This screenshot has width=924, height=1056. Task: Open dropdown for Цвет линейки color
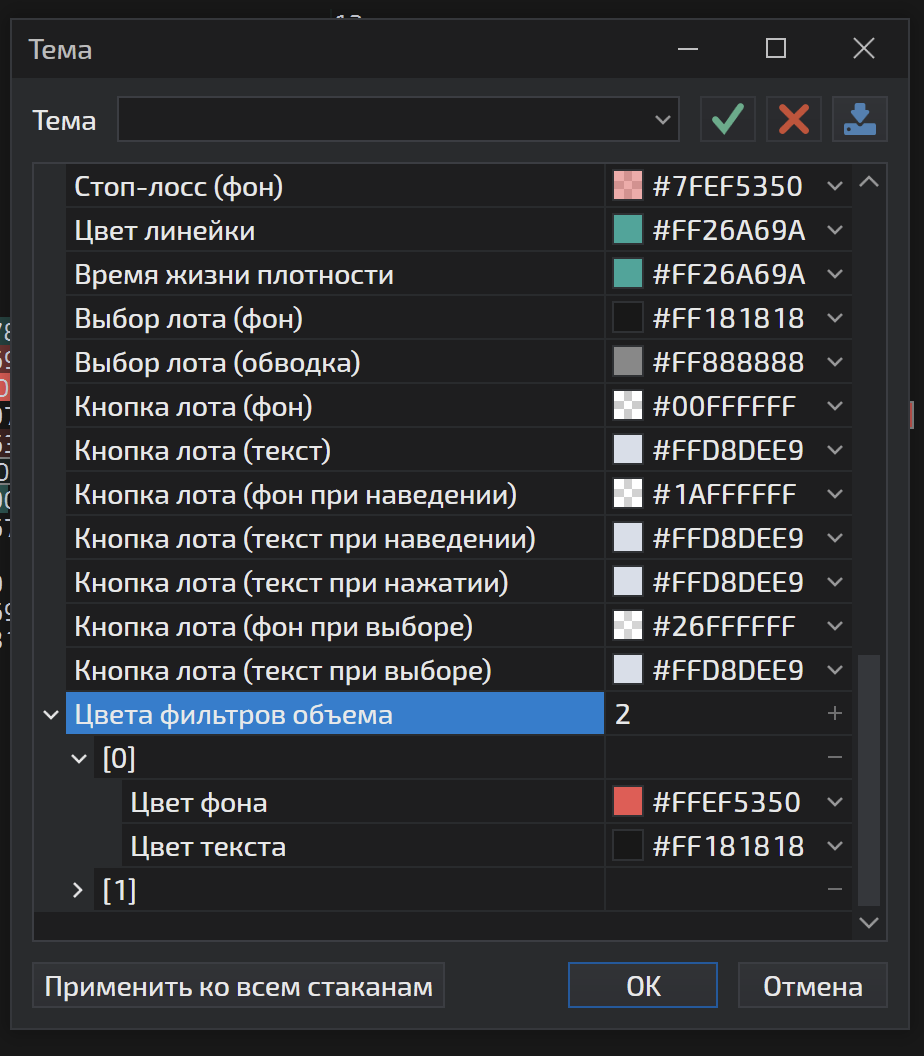[x=835, y=230]
